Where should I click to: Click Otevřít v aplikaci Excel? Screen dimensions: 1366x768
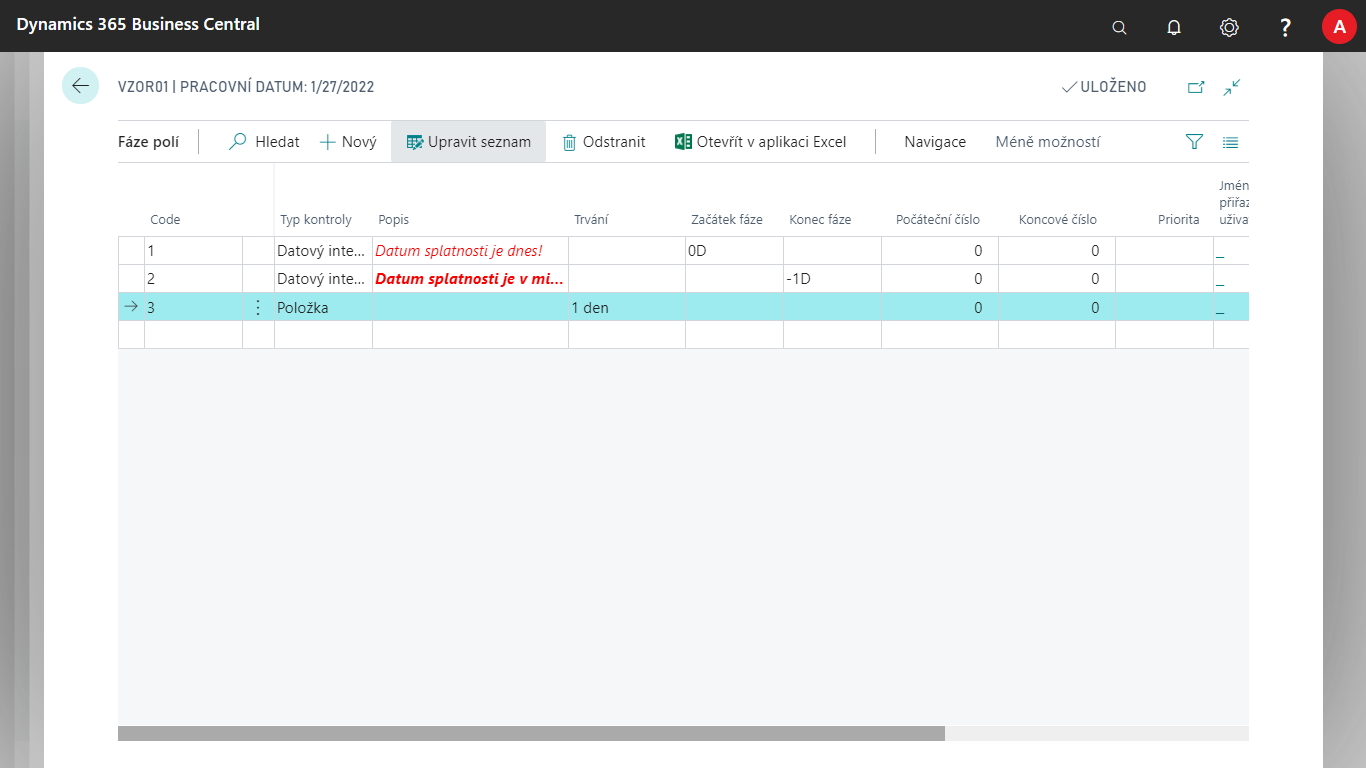[x=760, y=142]
